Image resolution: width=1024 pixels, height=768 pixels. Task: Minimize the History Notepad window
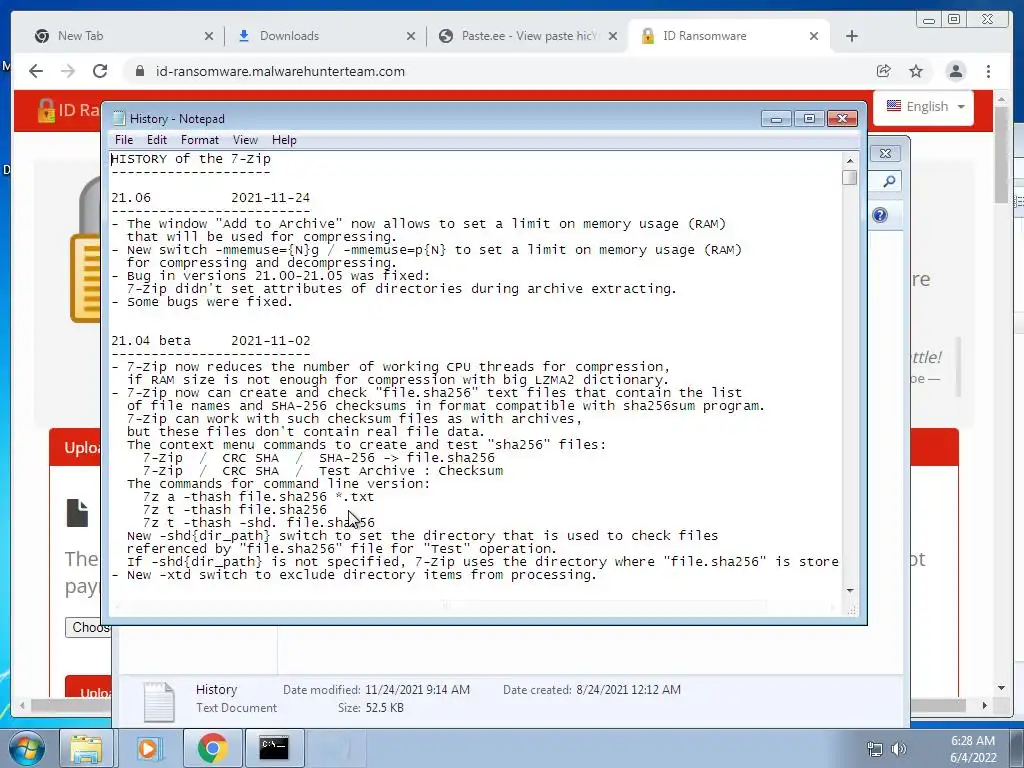click(776, 118)
